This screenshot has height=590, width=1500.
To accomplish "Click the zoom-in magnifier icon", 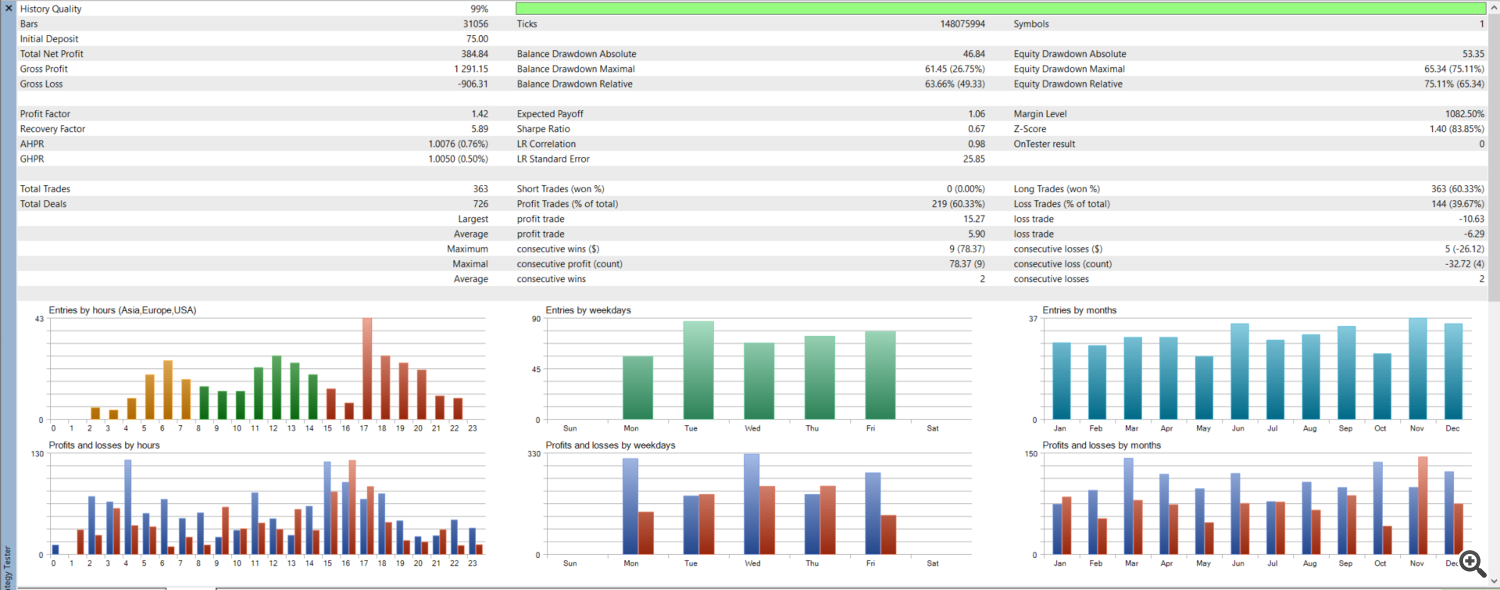I will (1471, 563).
